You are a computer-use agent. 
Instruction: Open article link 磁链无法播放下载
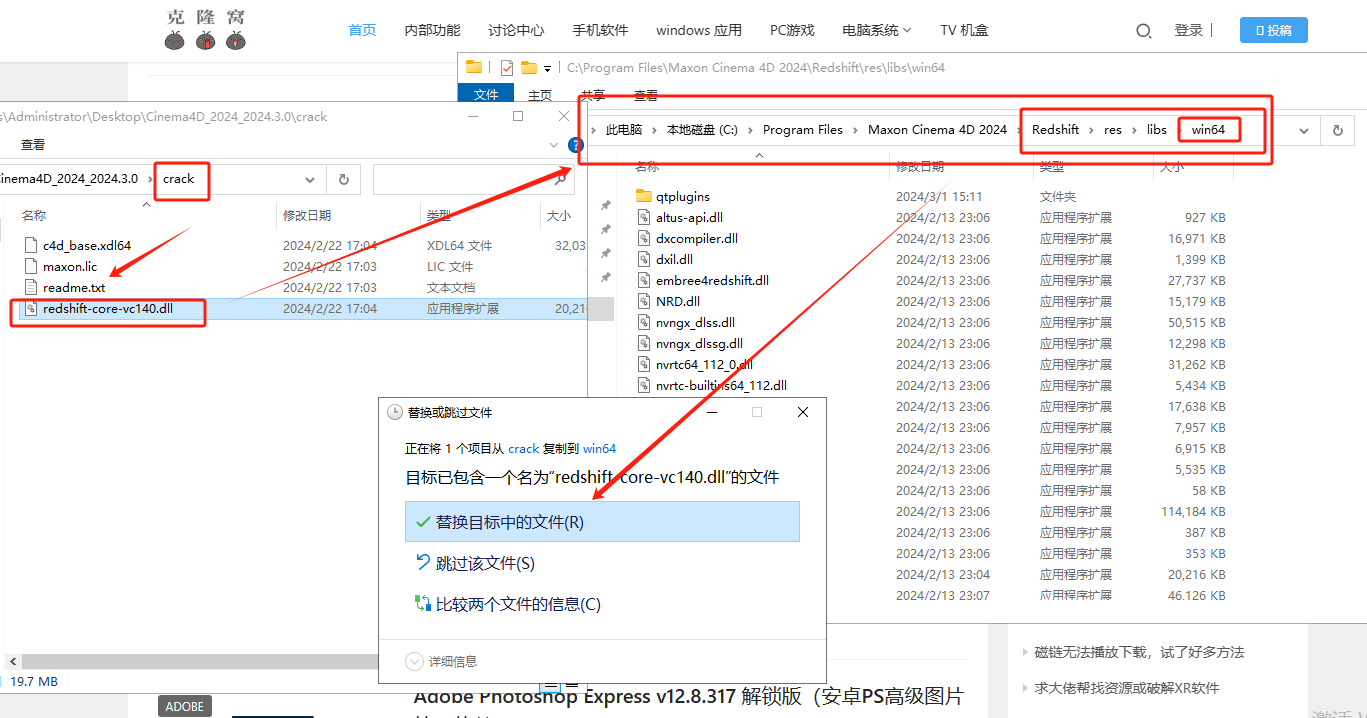point(1139,652)
